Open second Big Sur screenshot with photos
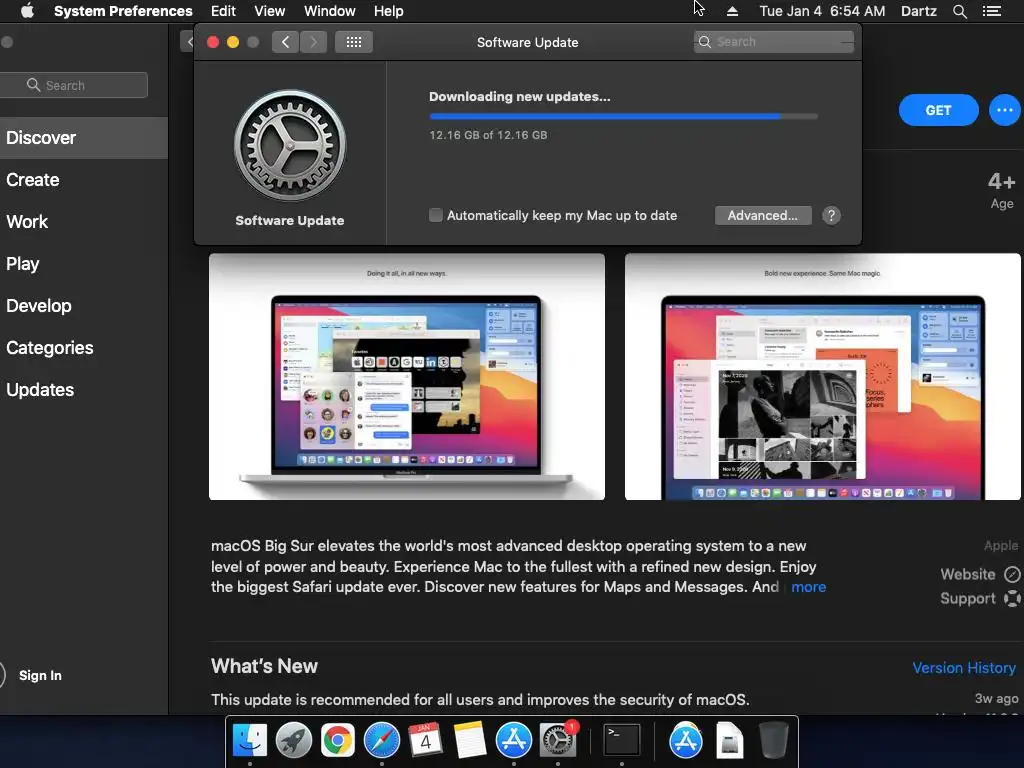This screenshot has width=1024, height=768. 823,377
